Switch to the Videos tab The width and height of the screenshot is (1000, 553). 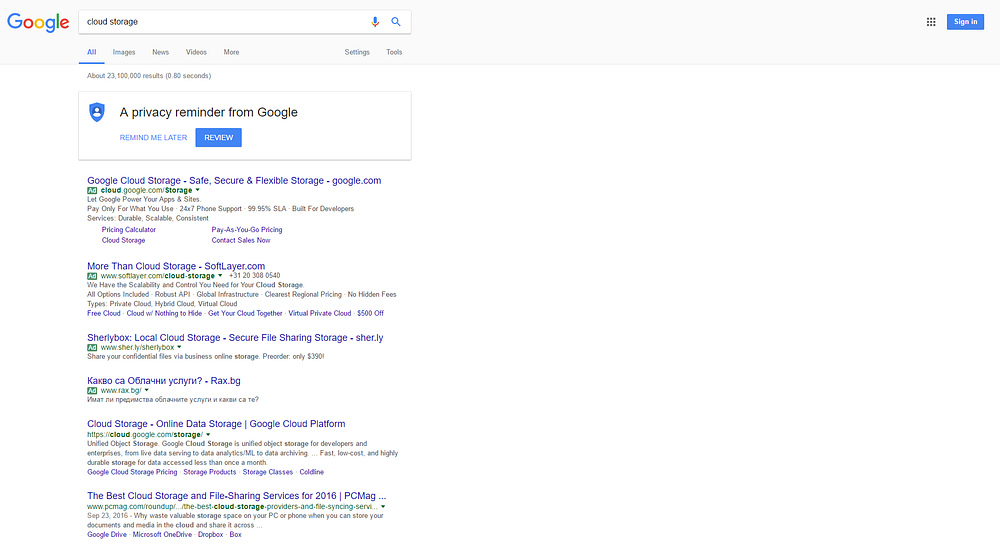coord(196,52)
